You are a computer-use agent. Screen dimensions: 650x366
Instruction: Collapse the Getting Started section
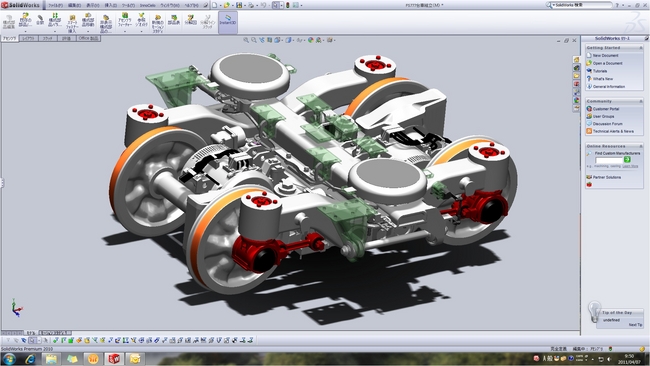641,48
